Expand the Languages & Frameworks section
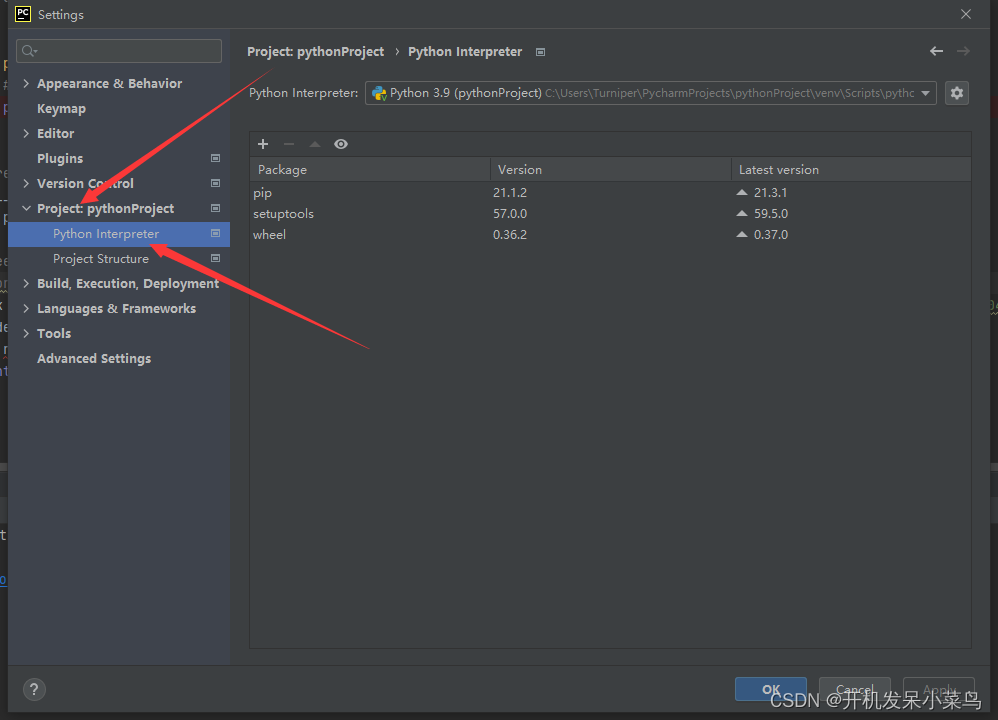This screenshot has height=720, width=998. [x=26, y=308]
